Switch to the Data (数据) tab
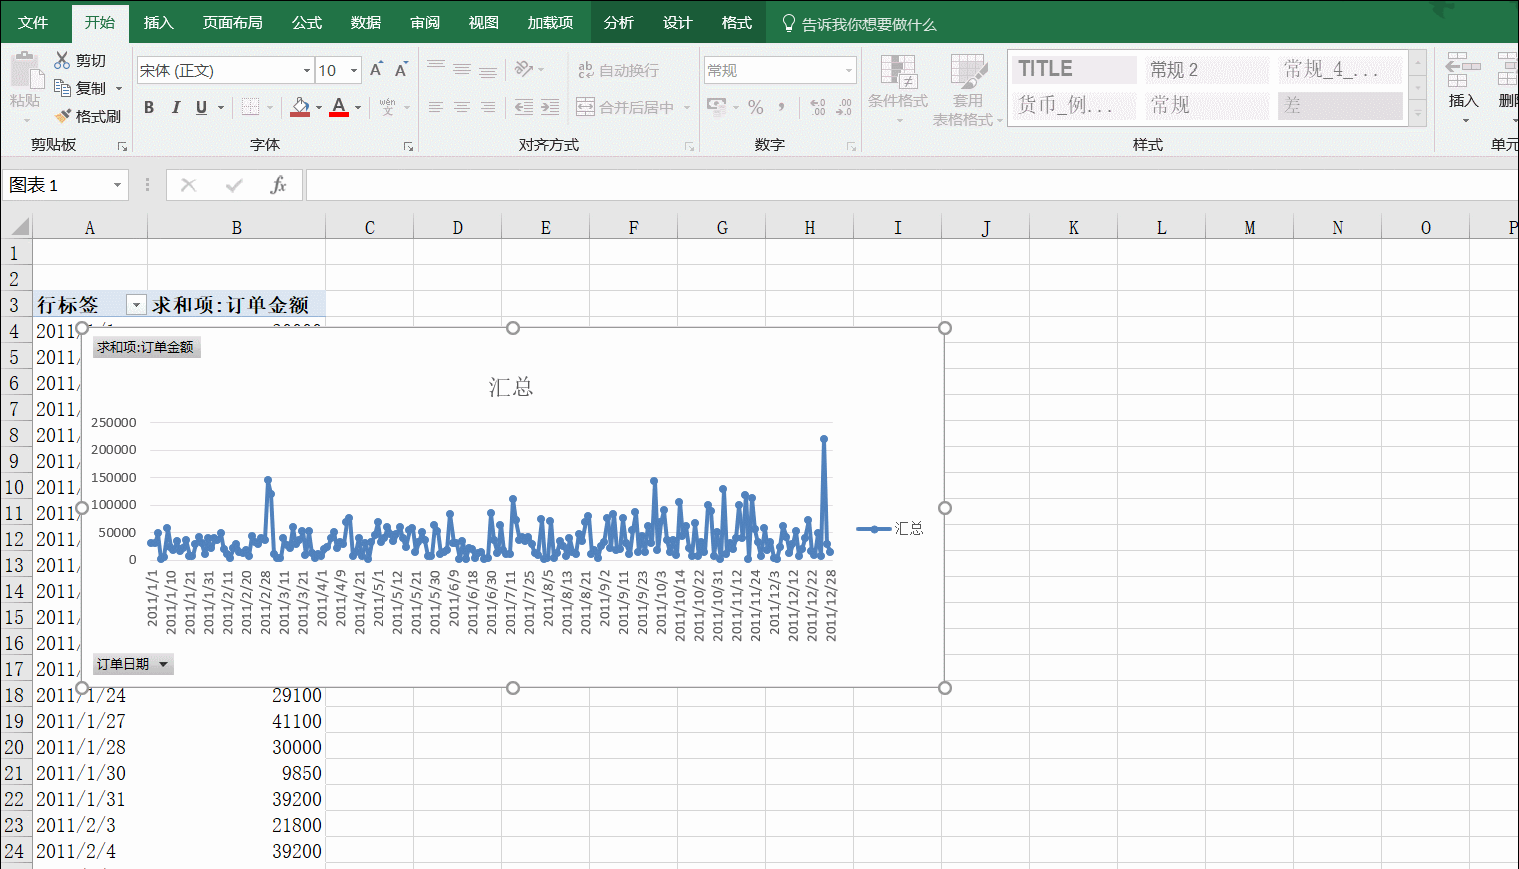 (x=366, y=22)
